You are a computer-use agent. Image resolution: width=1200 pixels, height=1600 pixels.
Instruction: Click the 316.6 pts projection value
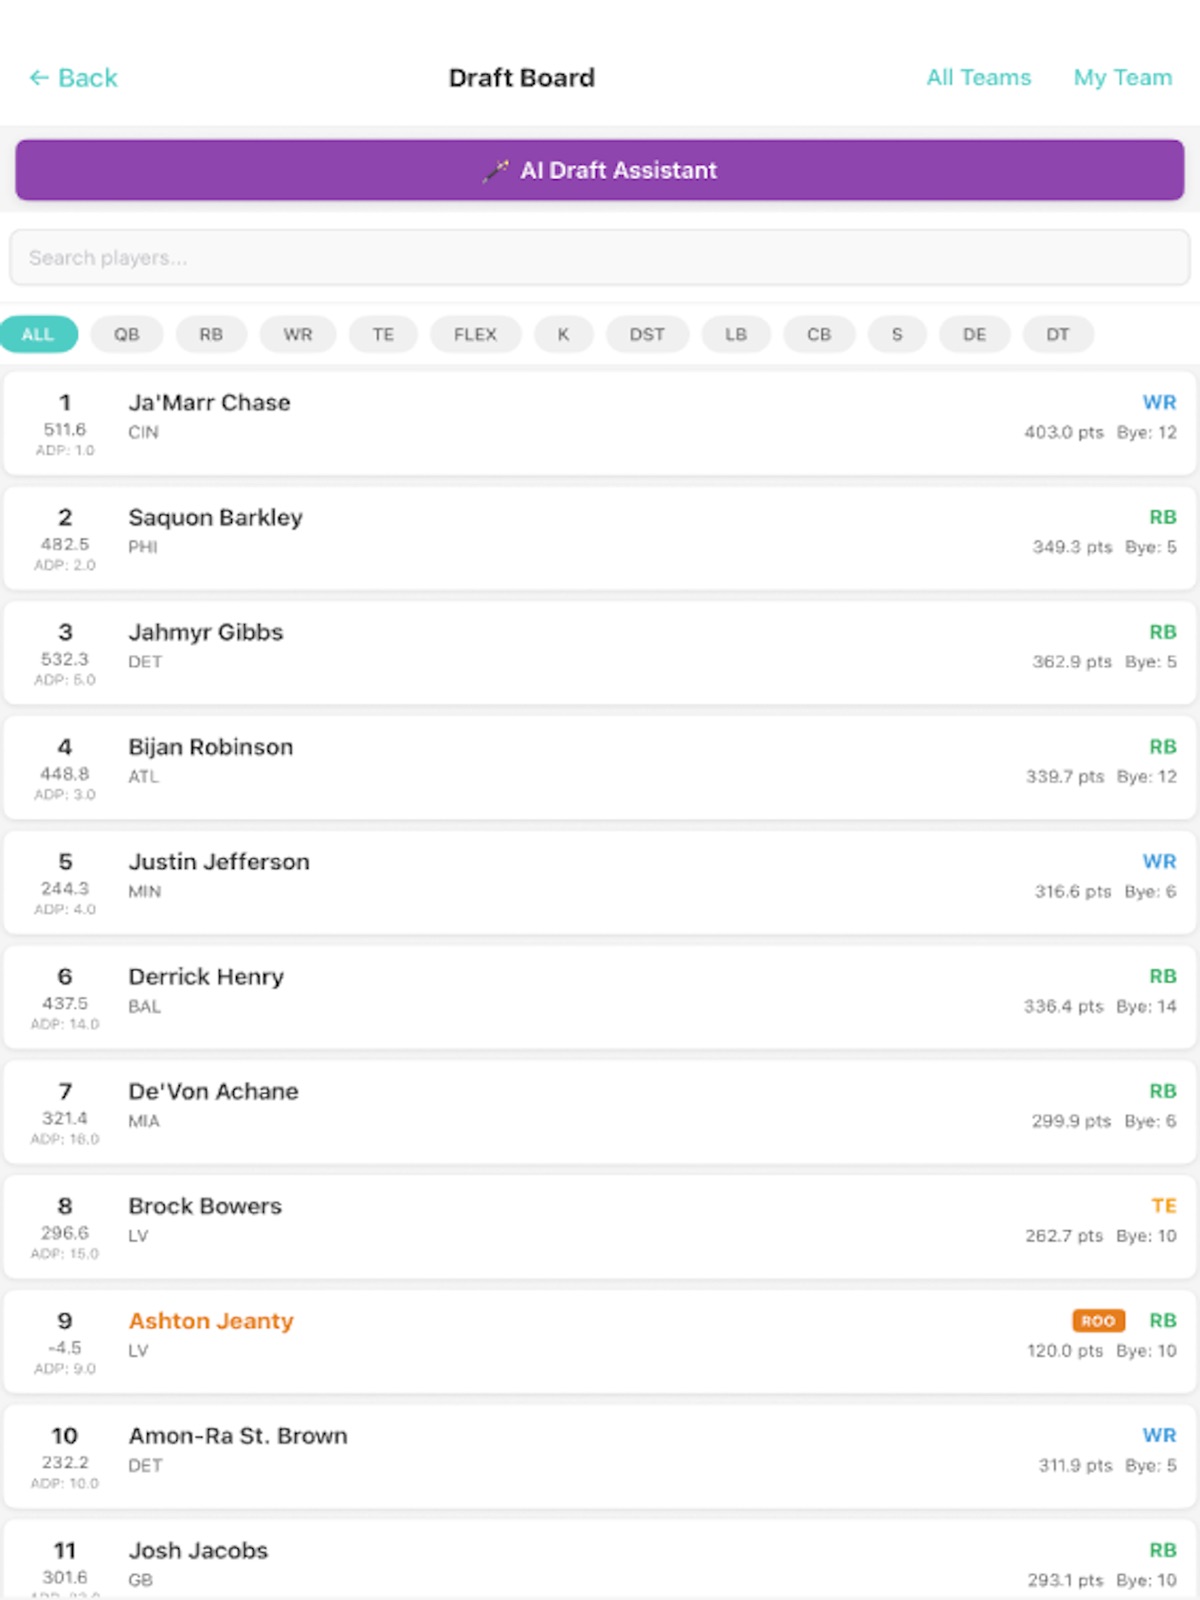pos(1073,891)
